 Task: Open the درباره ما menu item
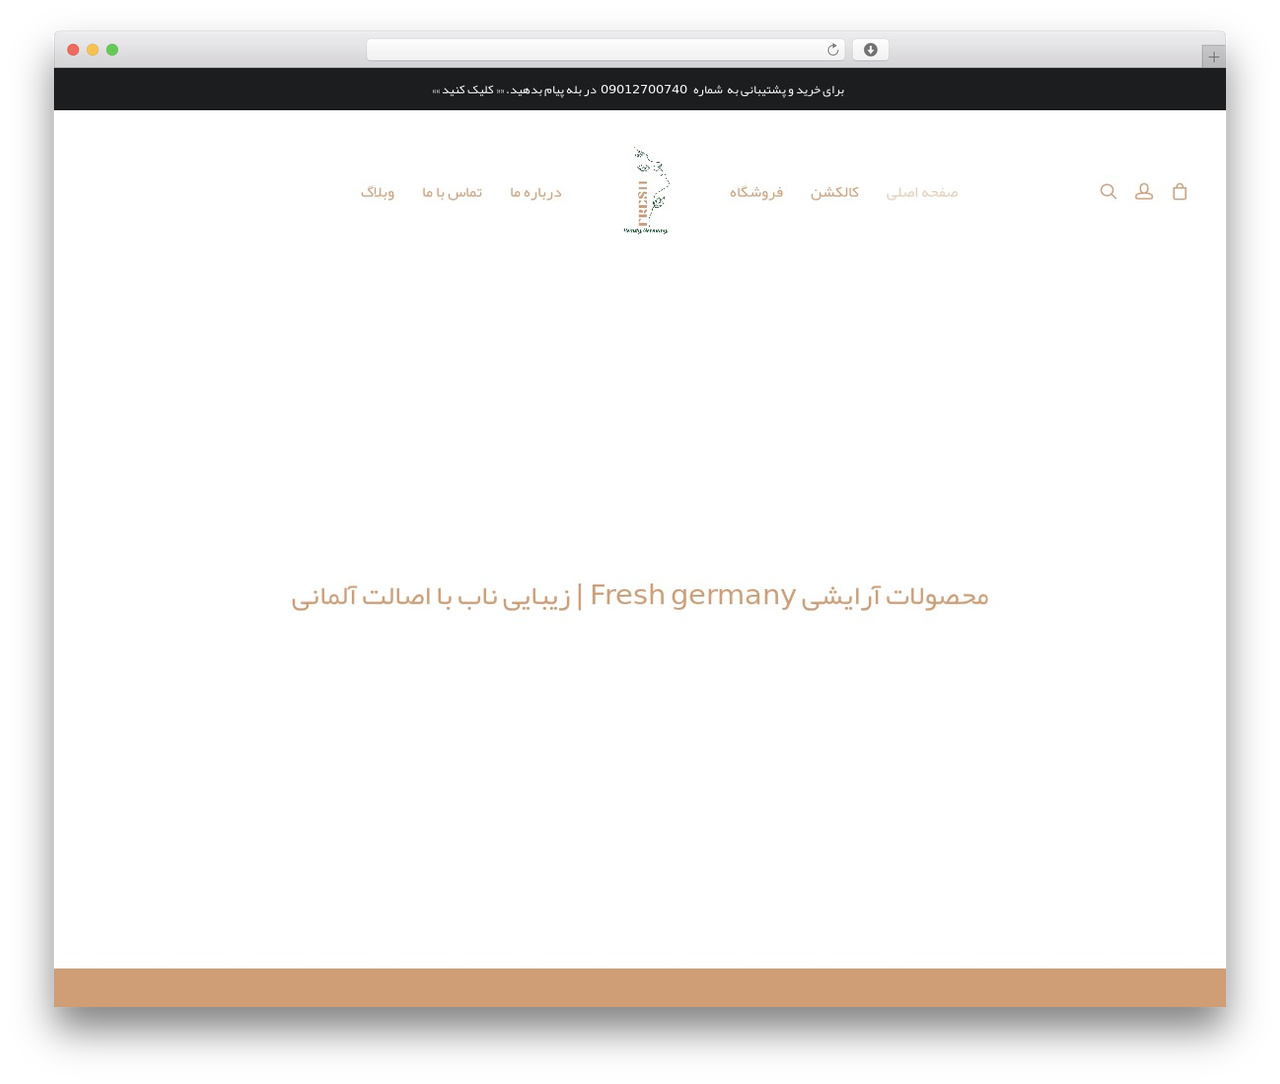coord(536,192)
